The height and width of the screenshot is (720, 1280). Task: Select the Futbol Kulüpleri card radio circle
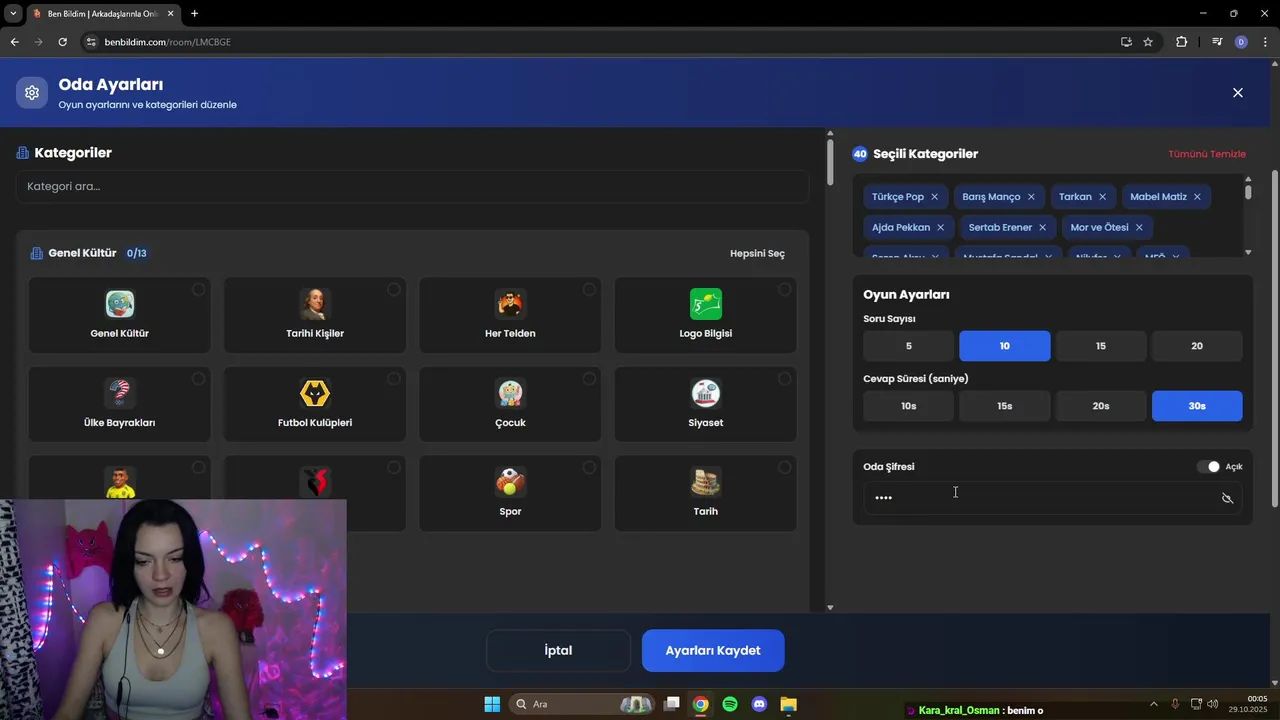tap(394, 379)
